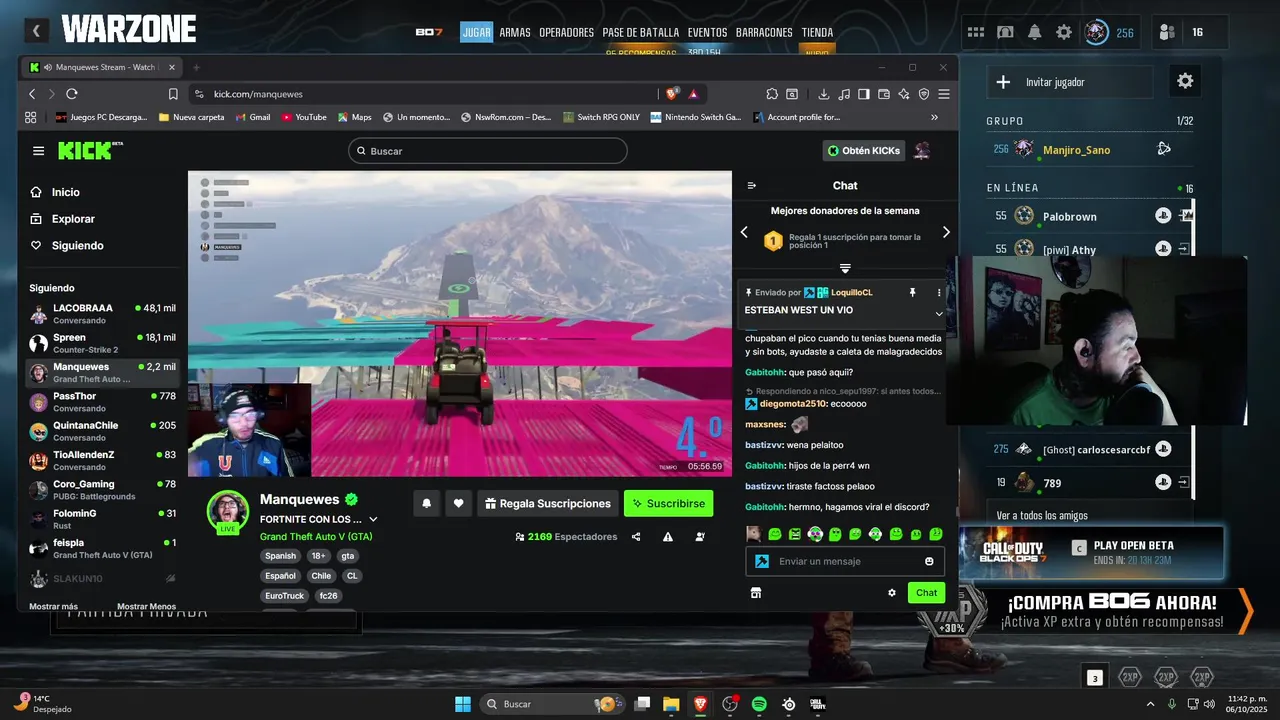The image size is (1280, 720).
Task: Open File Explorer from taskbar
Action: [671, 704]
